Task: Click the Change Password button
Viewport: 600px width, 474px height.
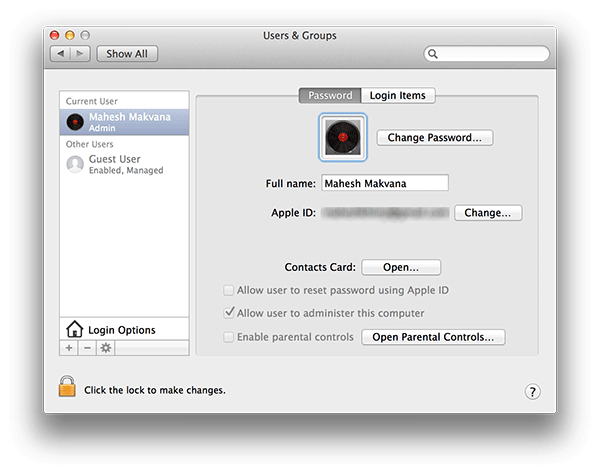Action: (x=434, y=138)
